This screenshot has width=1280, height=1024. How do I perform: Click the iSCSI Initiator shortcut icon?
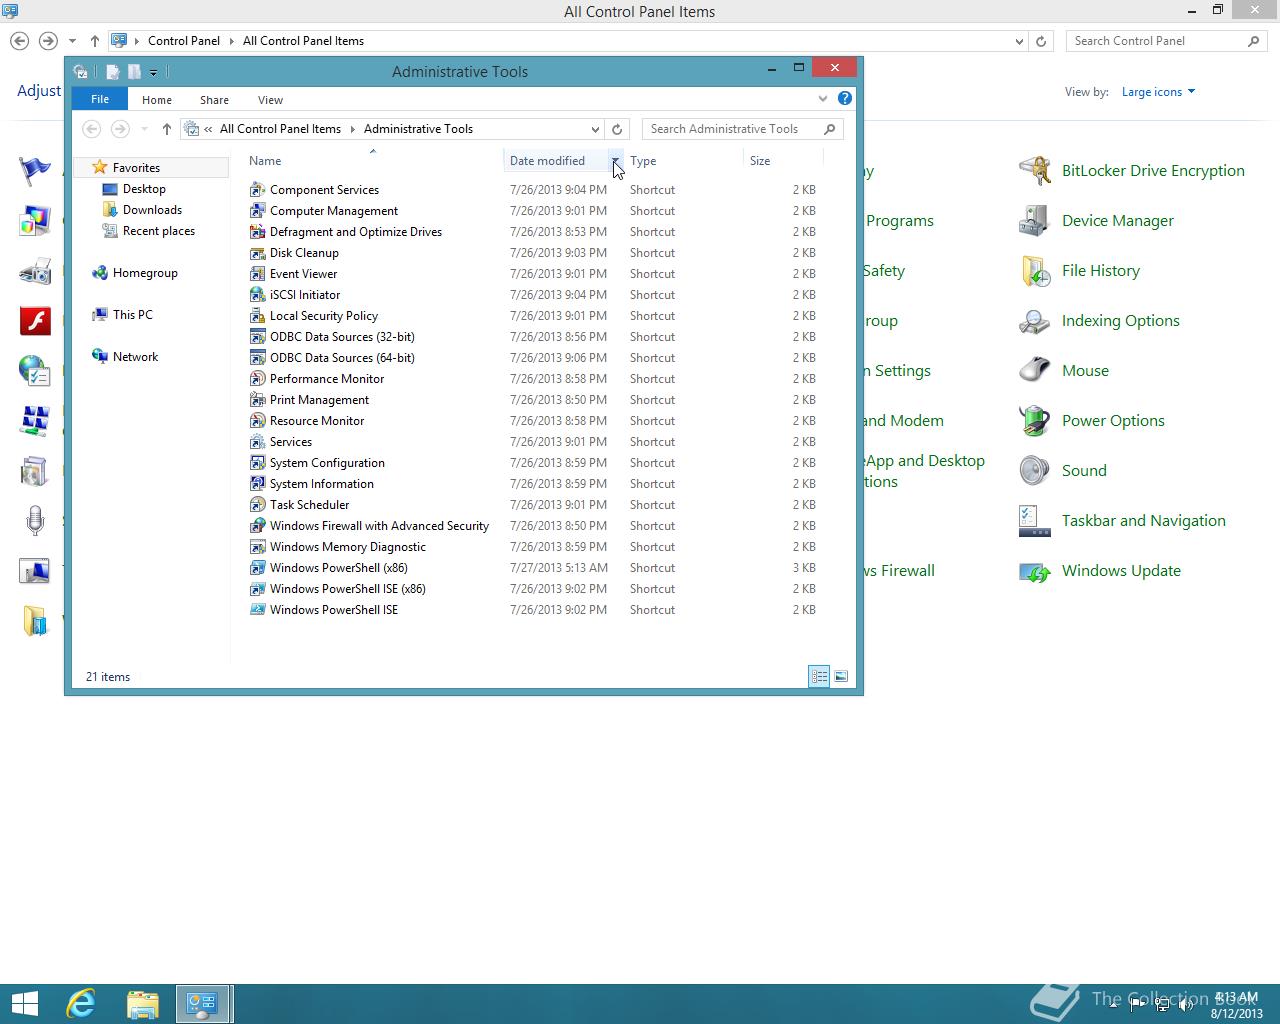257,295
